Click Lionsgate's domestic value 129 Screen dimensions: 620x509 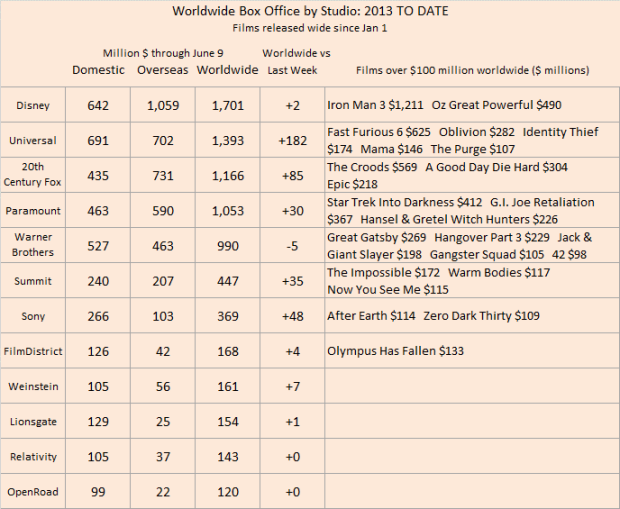tap(98, 422)
